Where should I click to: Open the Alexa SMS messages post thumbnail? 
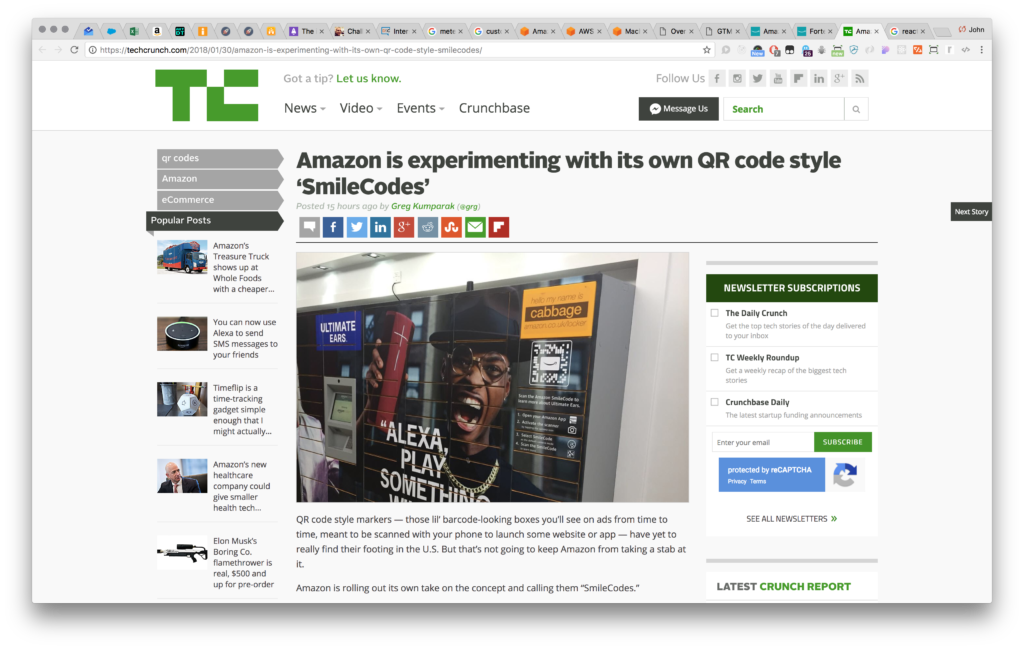pos(182,334)
